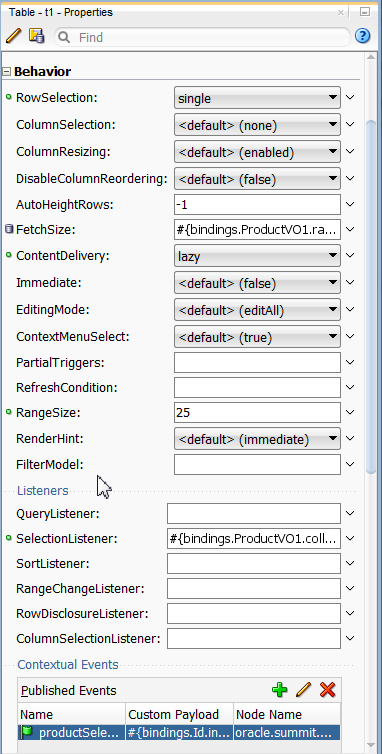Open property menu arrow for SortListener
Viewport: 382px width, 754px height.
(350, 563)
